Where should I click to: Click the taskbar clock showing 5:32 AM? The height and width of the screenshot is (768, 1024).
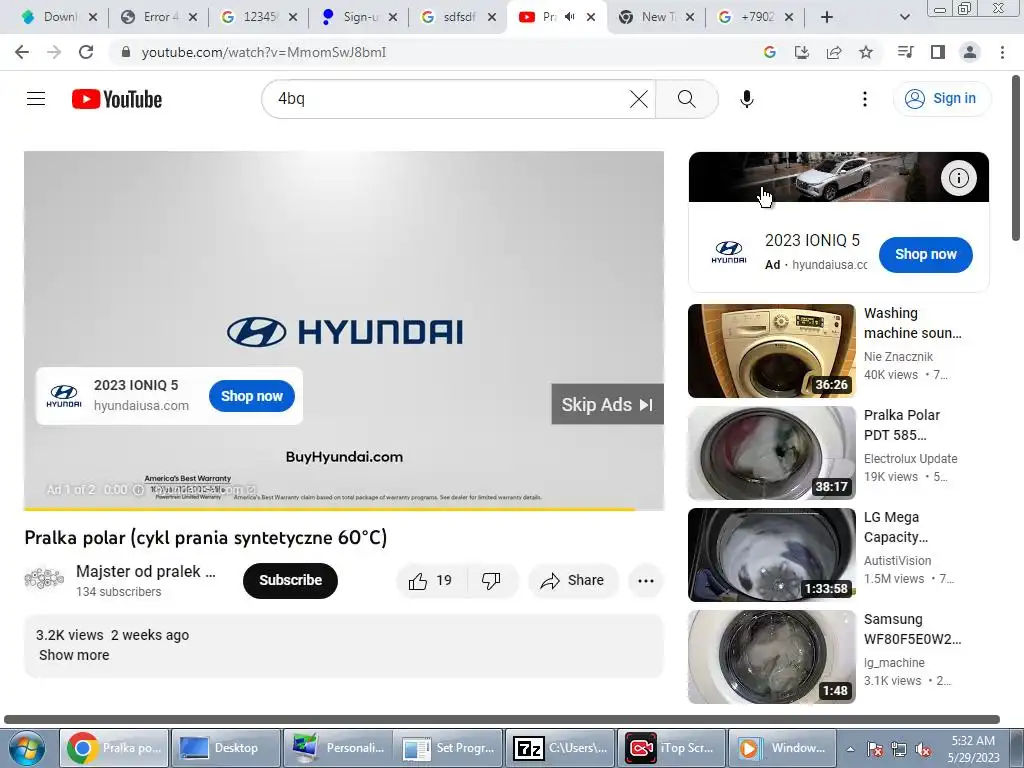click(973, 749)
